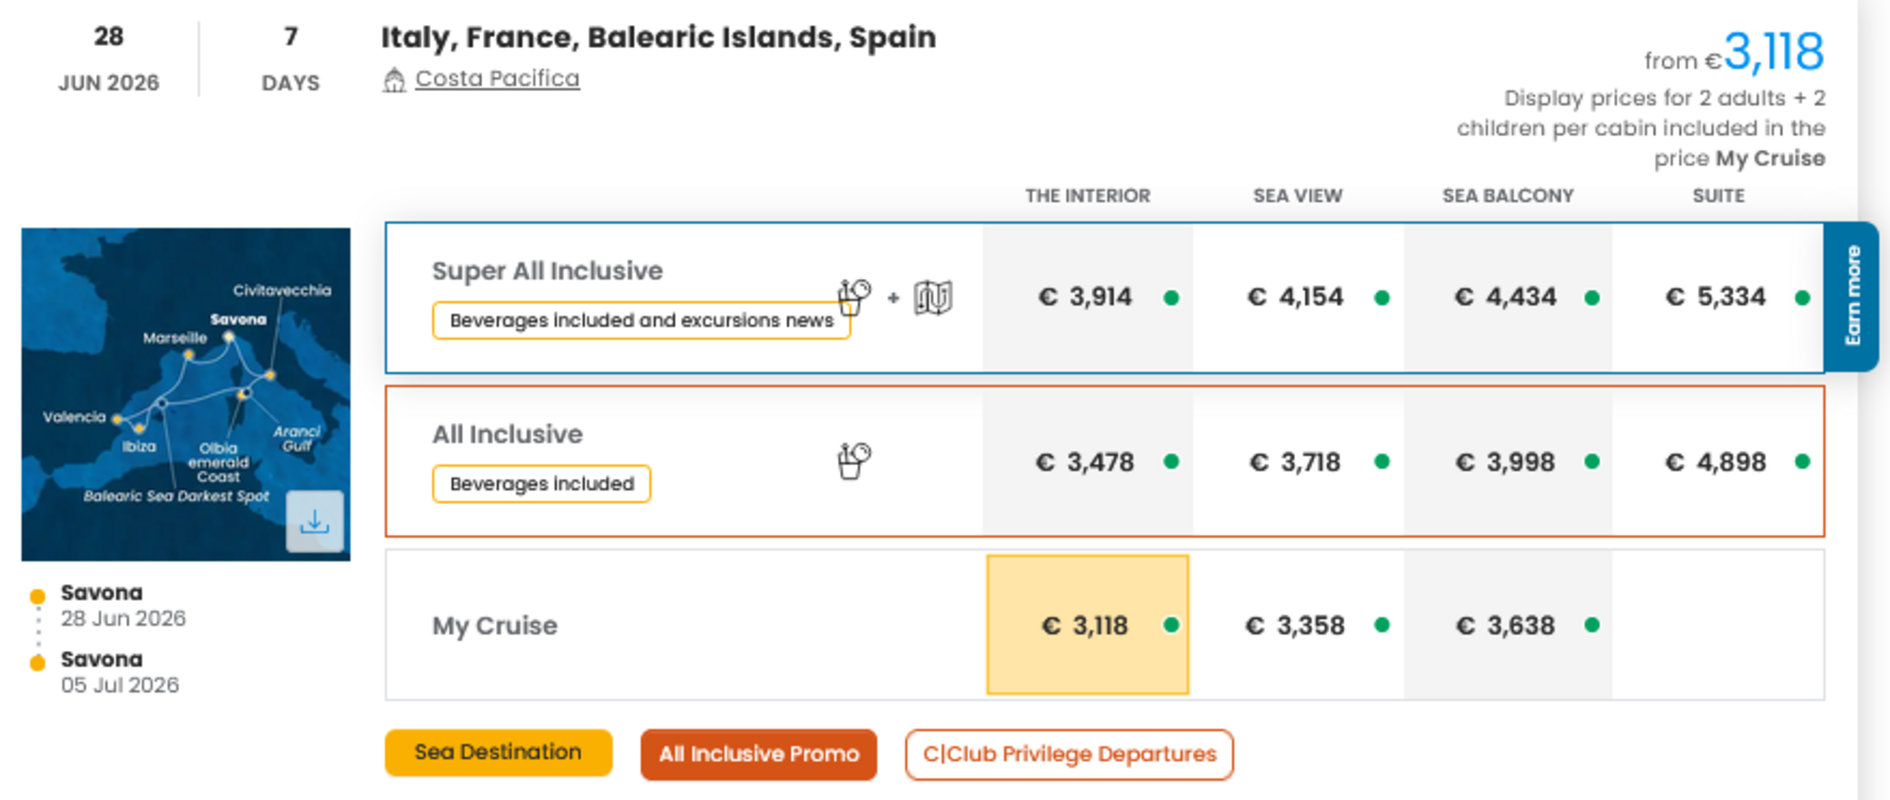This screenshot has height=800, width=1890.
Task: Select Super All Inclusive Suite price € 5,334
Action: click(x=1717, y=297)
